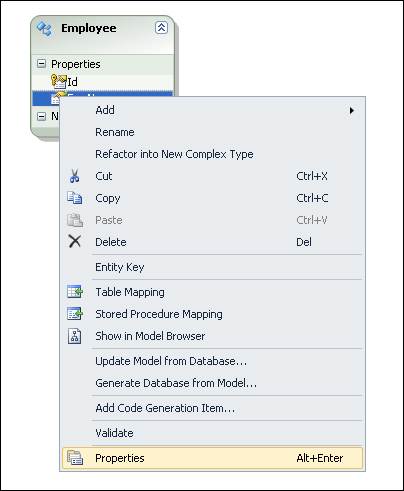The width and height of the screenshot is (404, 491).
Task: Collapse the Properties section of Employee
Action: (x=41, y=63)
